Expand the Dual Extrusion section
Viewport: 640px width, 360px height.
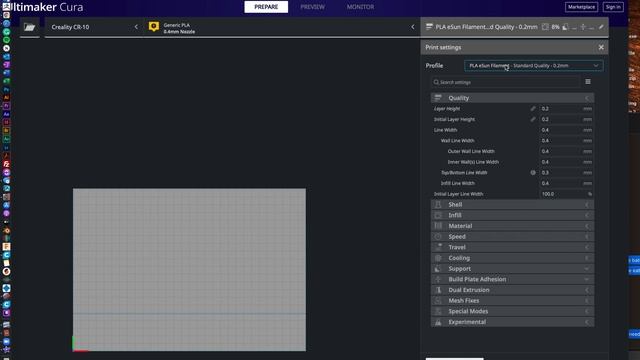pyautogui.click(x=587, y=290)
